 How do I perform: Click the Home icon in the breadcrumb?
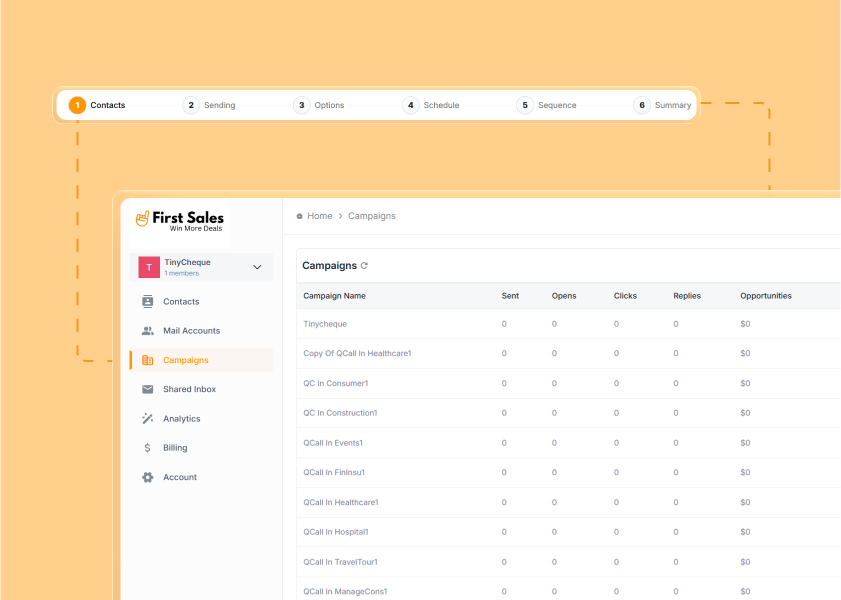(300, 216)
